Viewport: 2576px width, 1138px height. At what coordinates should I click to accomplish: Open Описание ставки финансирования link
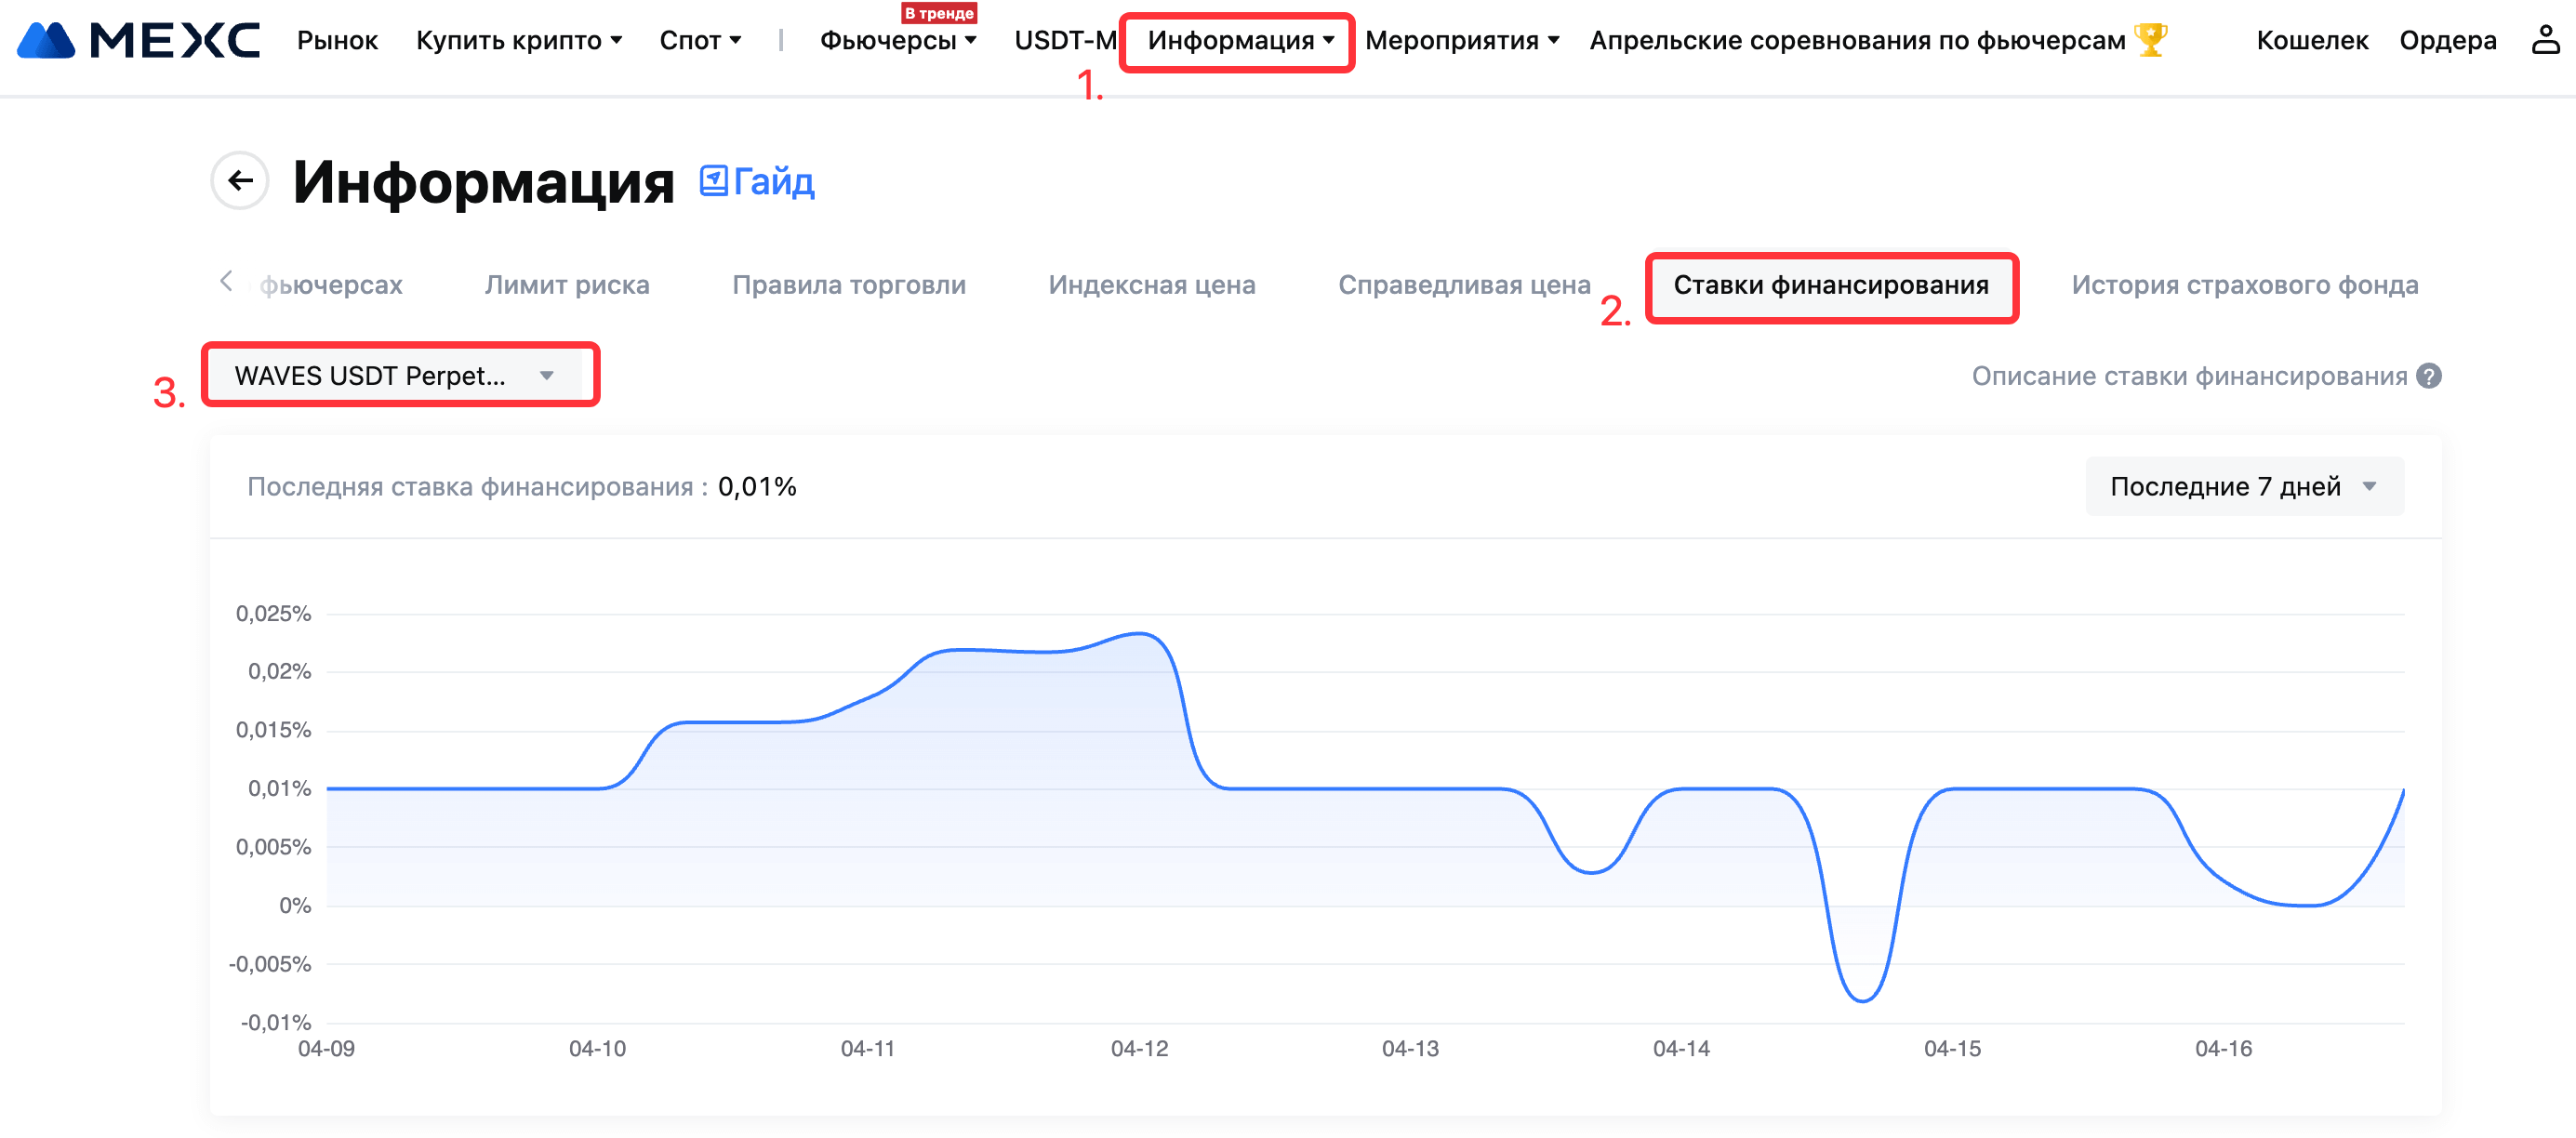point(2188,376)
